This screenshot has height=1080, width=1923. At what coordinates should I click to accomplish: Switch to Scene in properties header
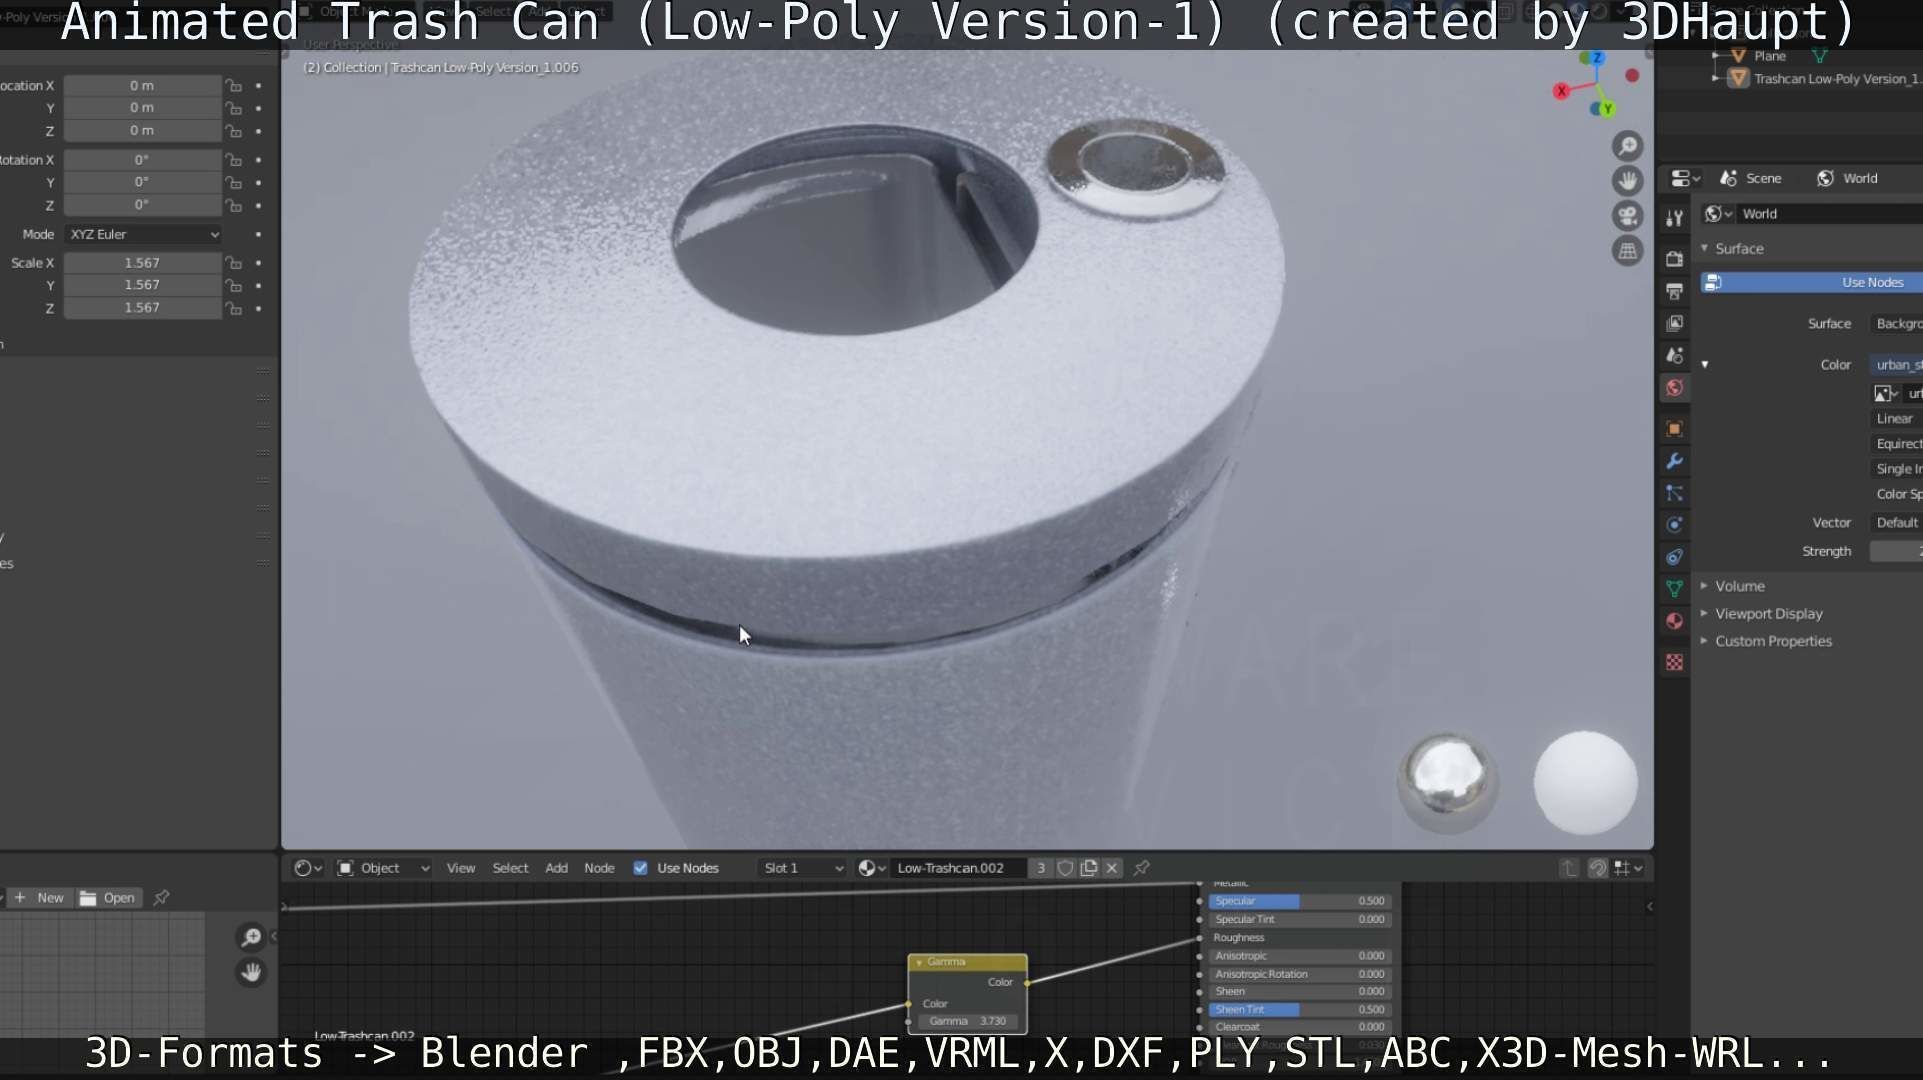[x=1750, y=178]
